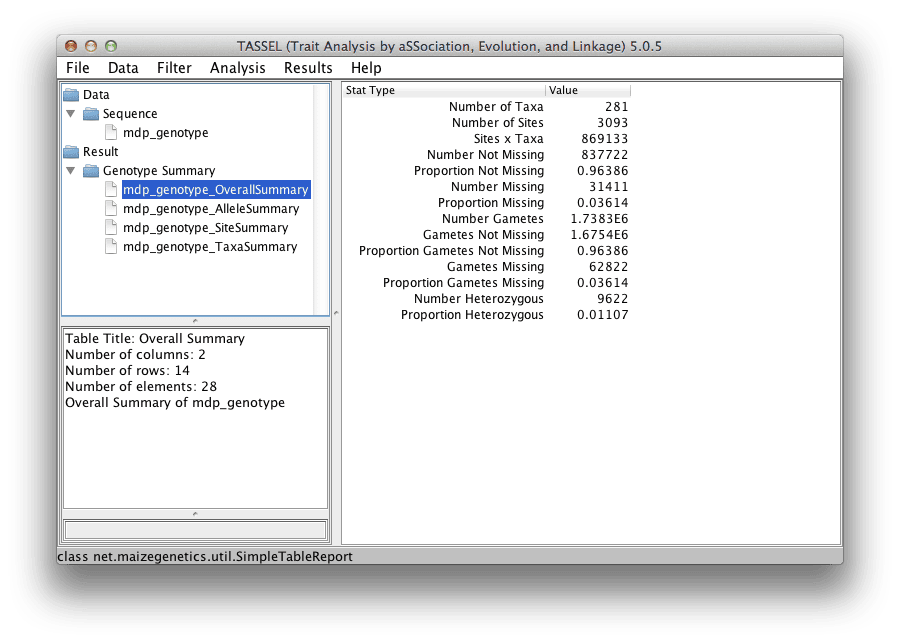Open the Results menu

(x=308, y=68)
